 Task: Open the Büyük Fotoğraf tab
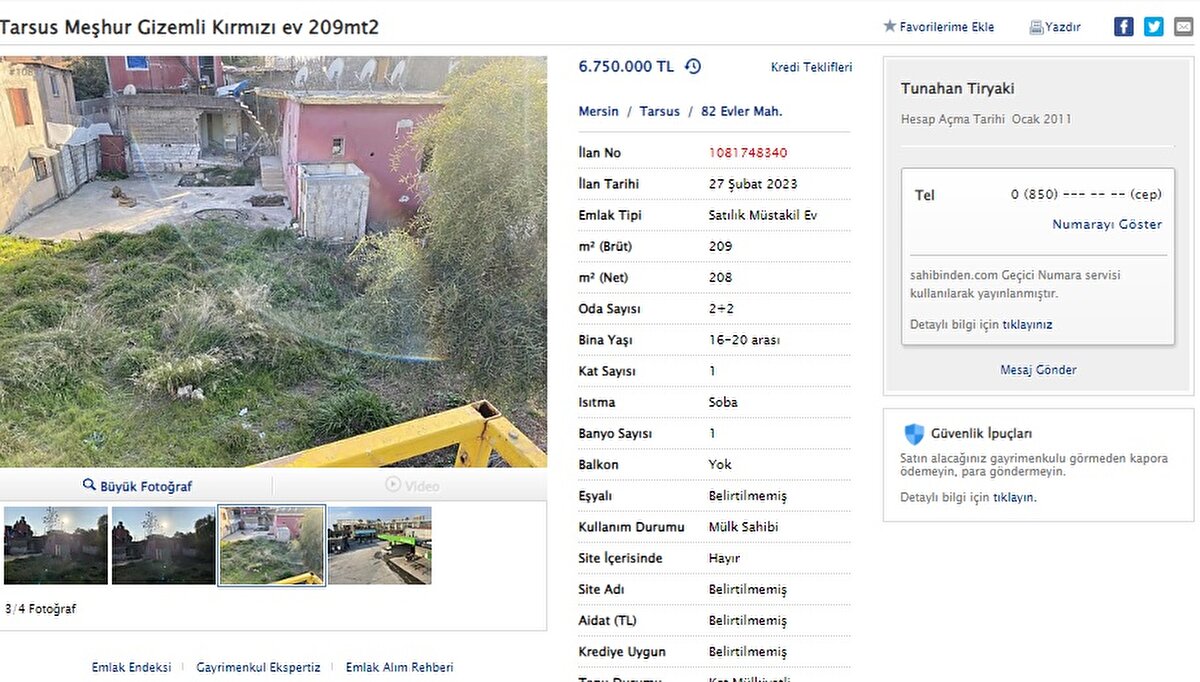point(137,486)
